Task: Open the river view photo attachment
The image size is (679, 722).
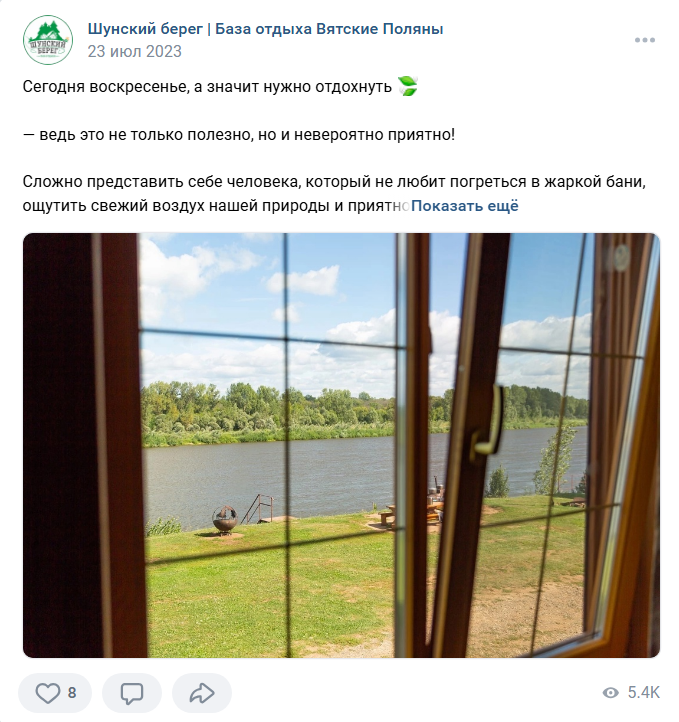Action: click(341, 445)
